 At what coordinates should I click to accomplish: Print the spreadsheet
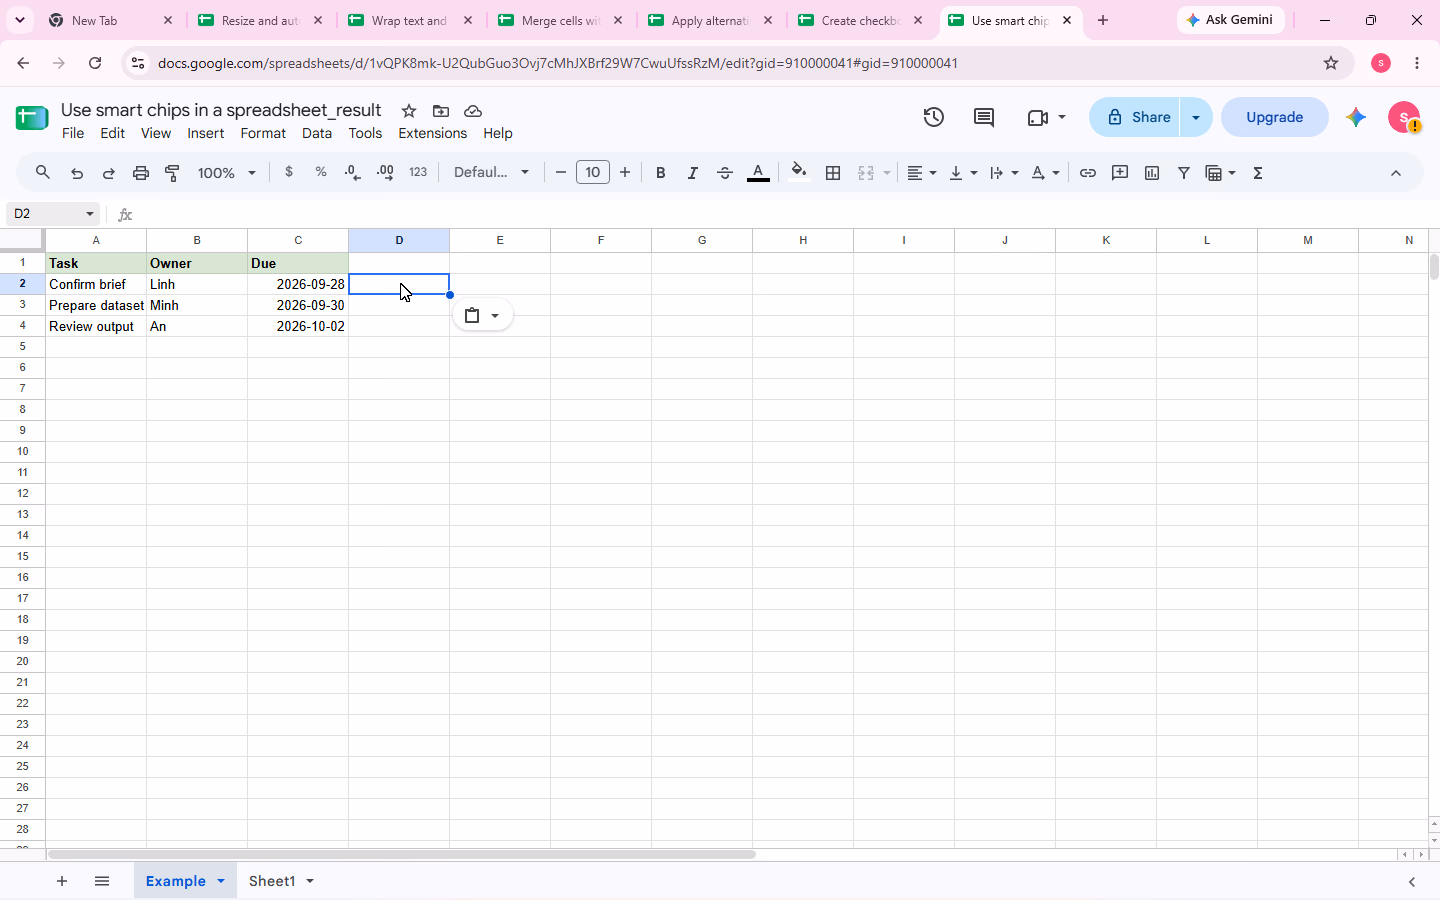pyautogui.click(x=141, y=173)
